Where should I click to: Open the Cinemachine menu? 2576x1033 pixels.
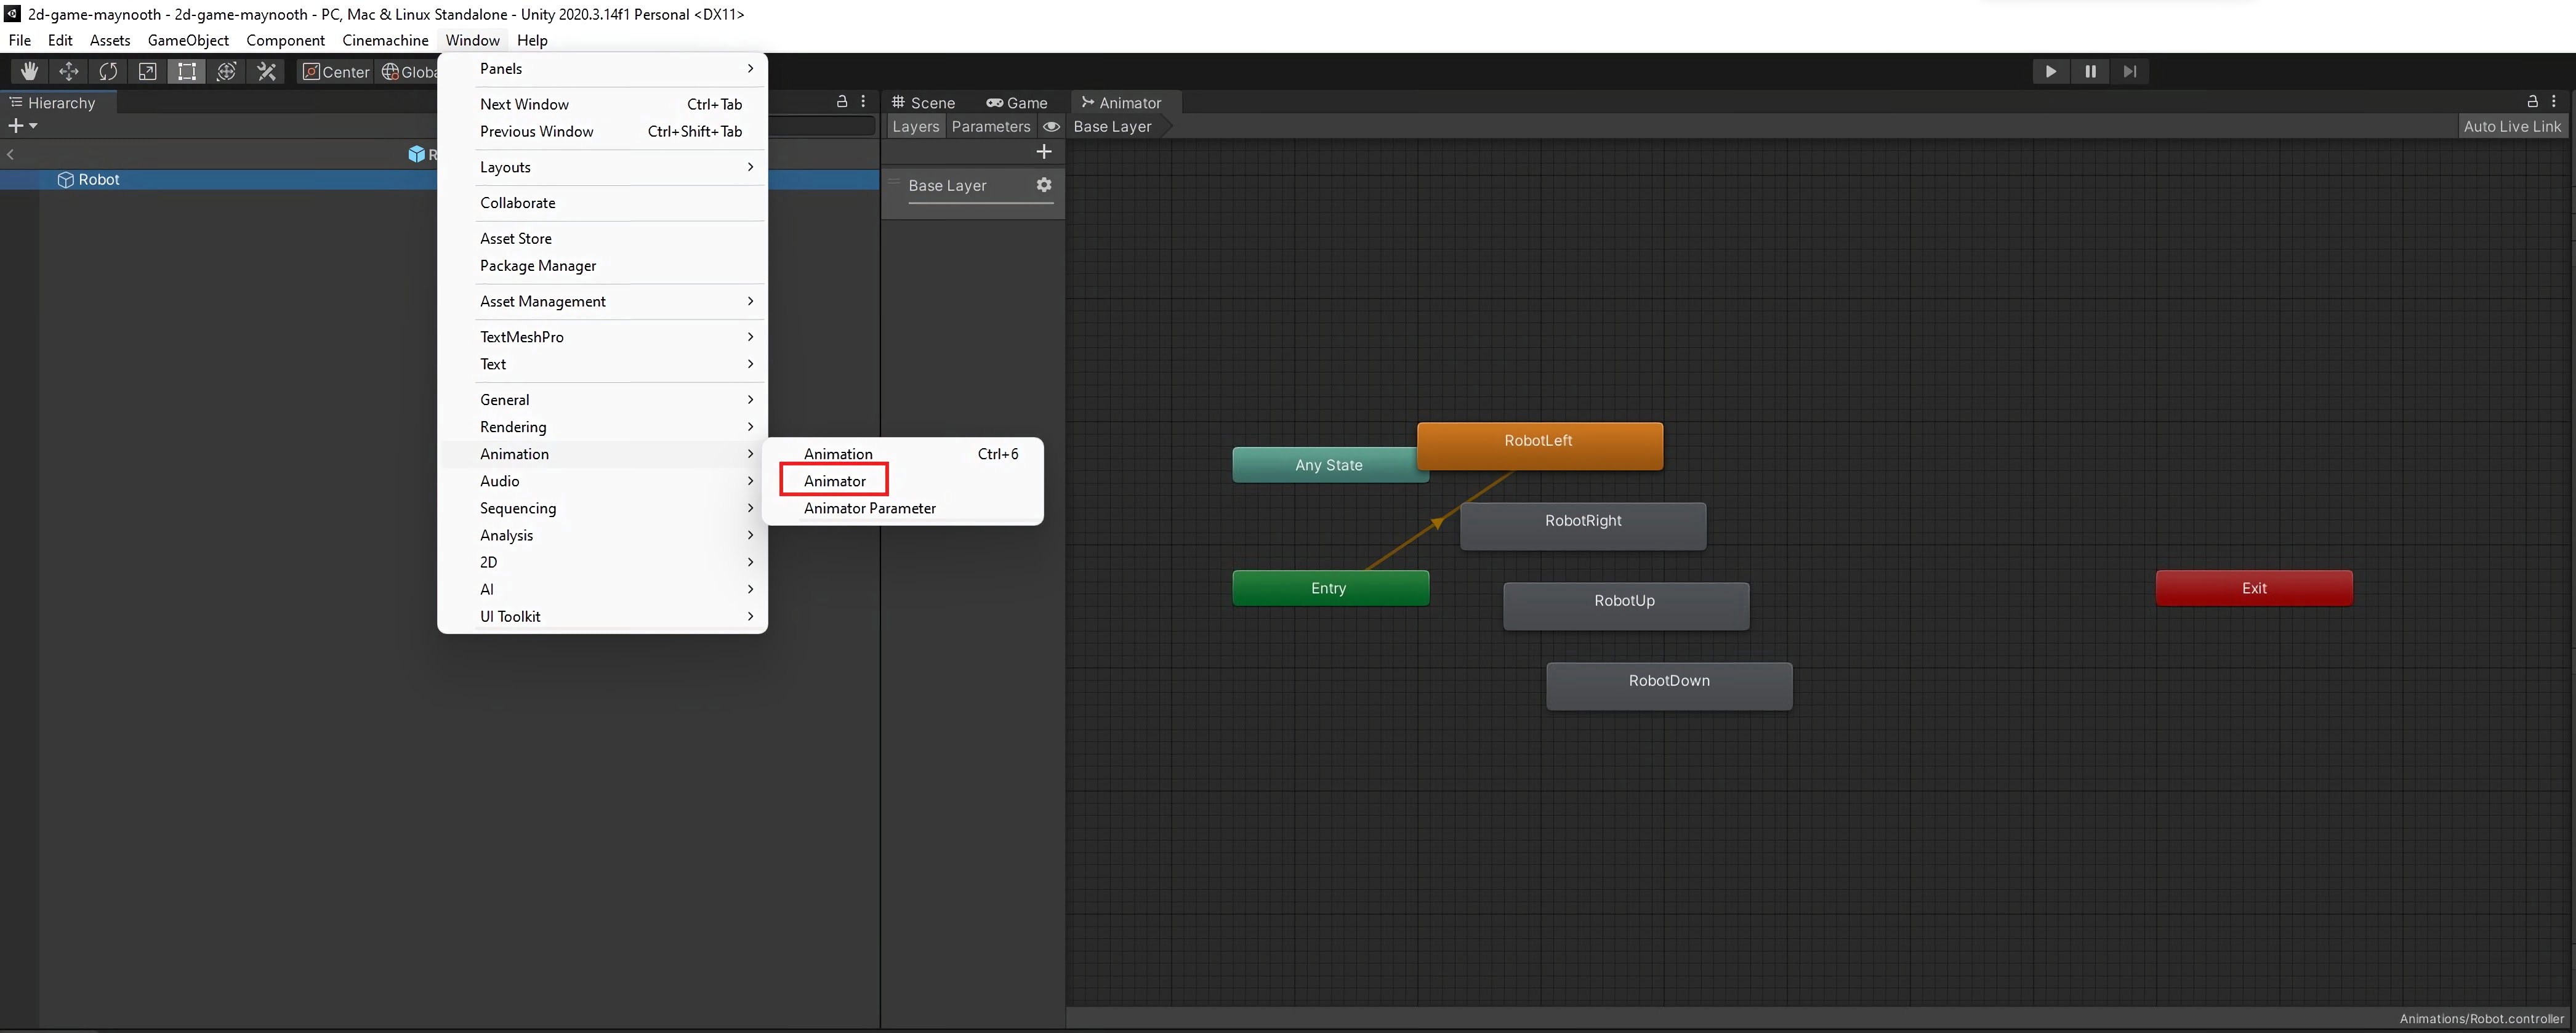tap(385, 40)
